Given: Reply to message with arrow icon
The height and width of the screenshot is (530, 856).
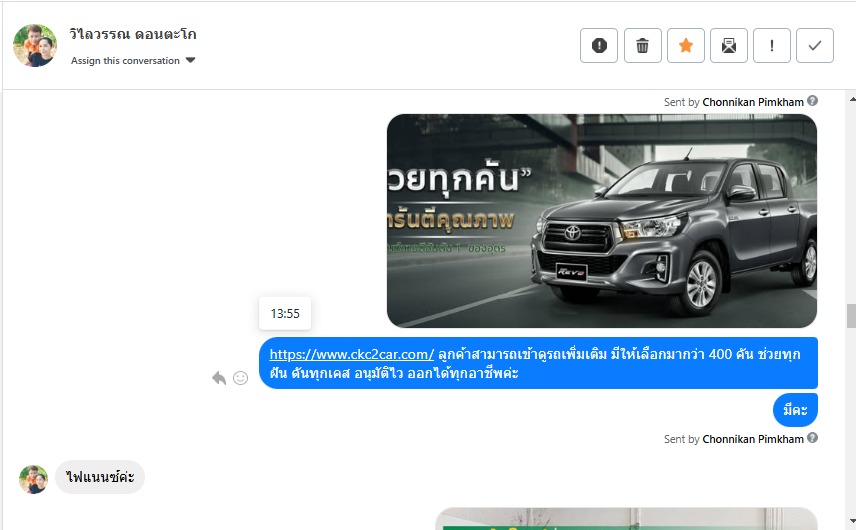Looking at the screenshot, I should [219, 378].
